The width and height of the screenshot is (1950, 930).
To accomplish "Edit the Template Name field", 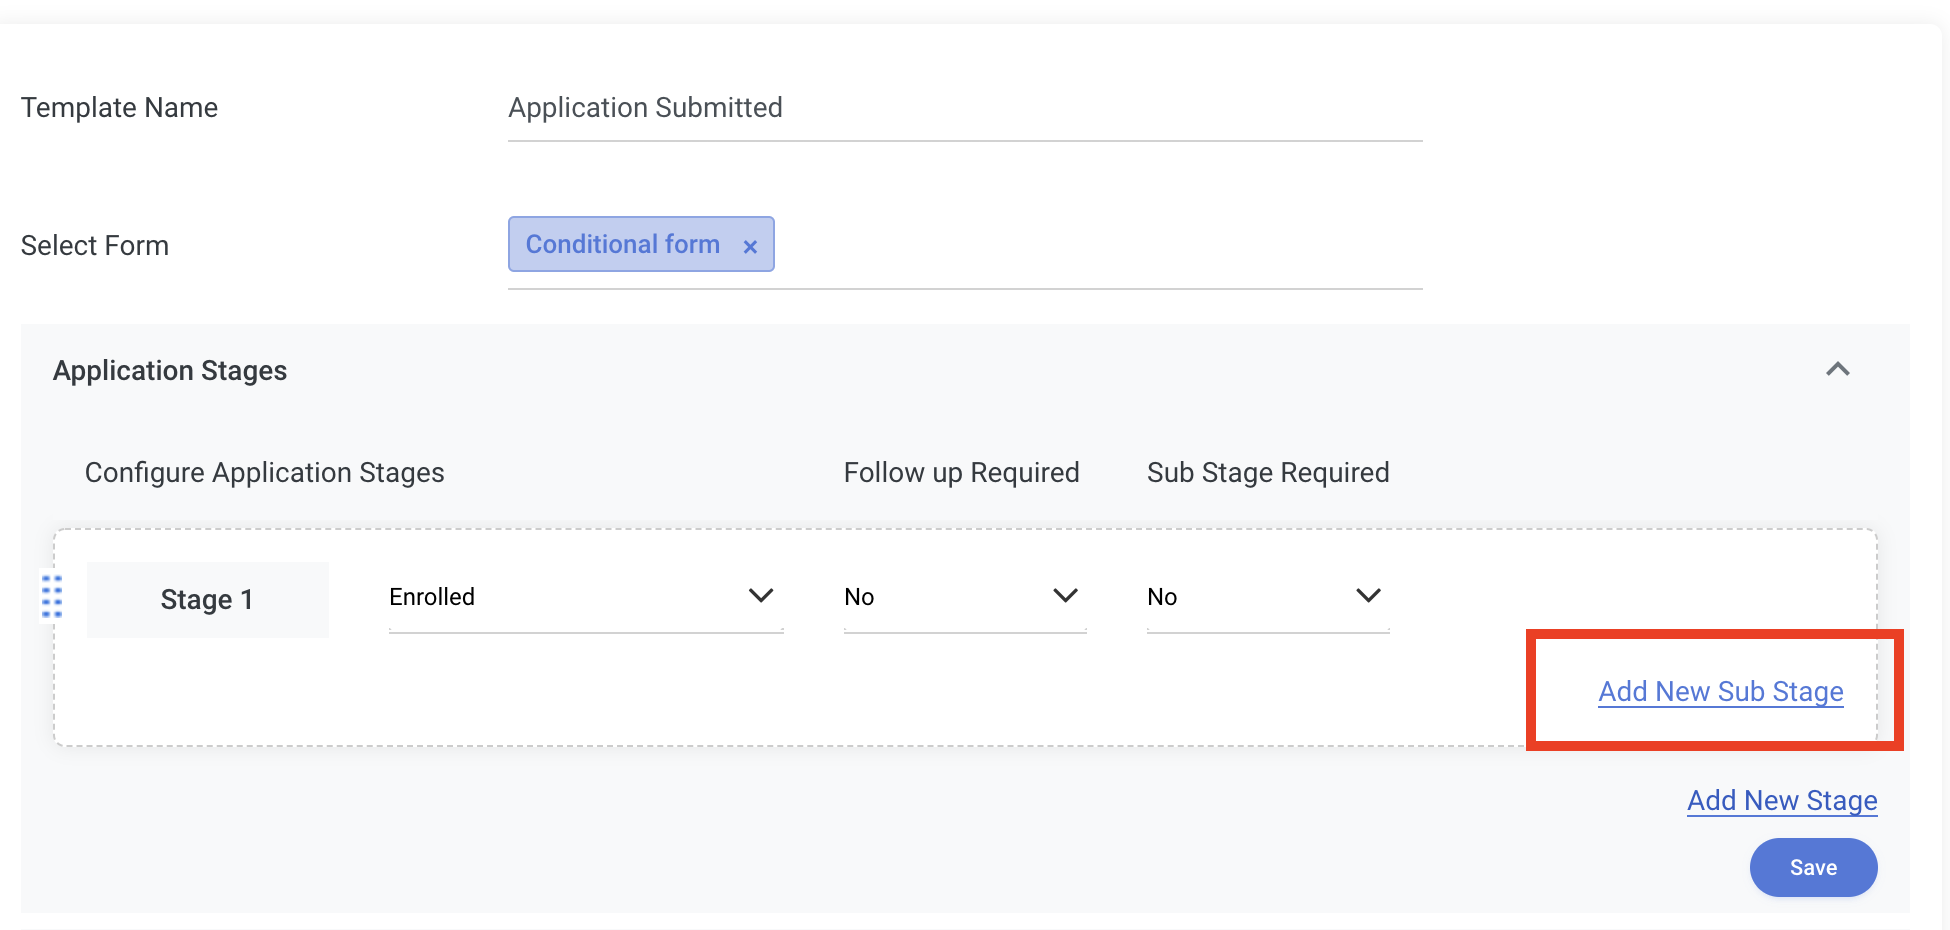I will pos(965,108).
